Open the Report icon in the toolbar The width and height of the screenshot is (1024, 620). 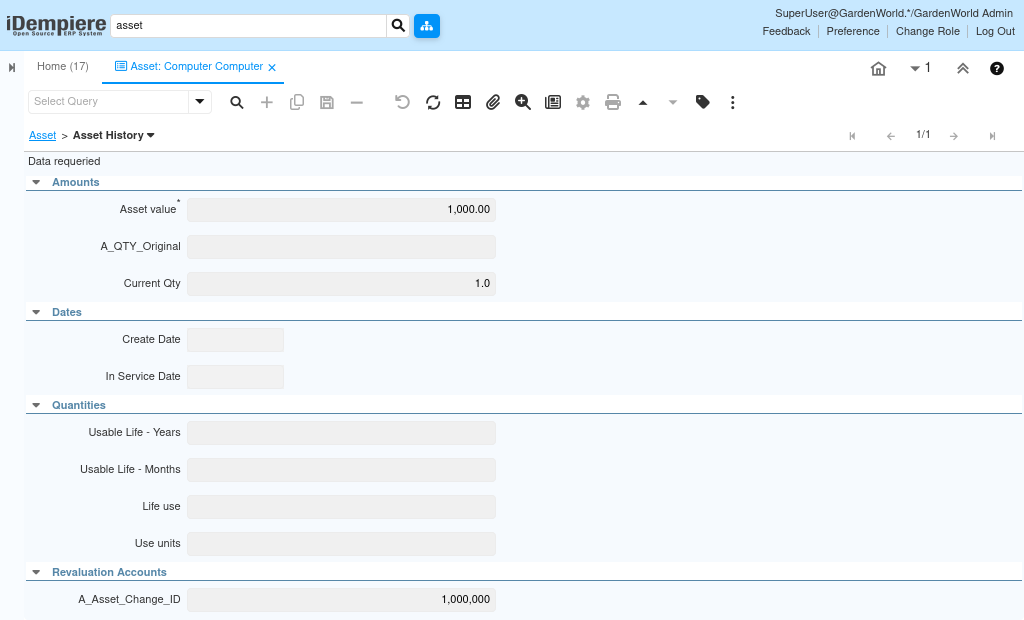553,102
